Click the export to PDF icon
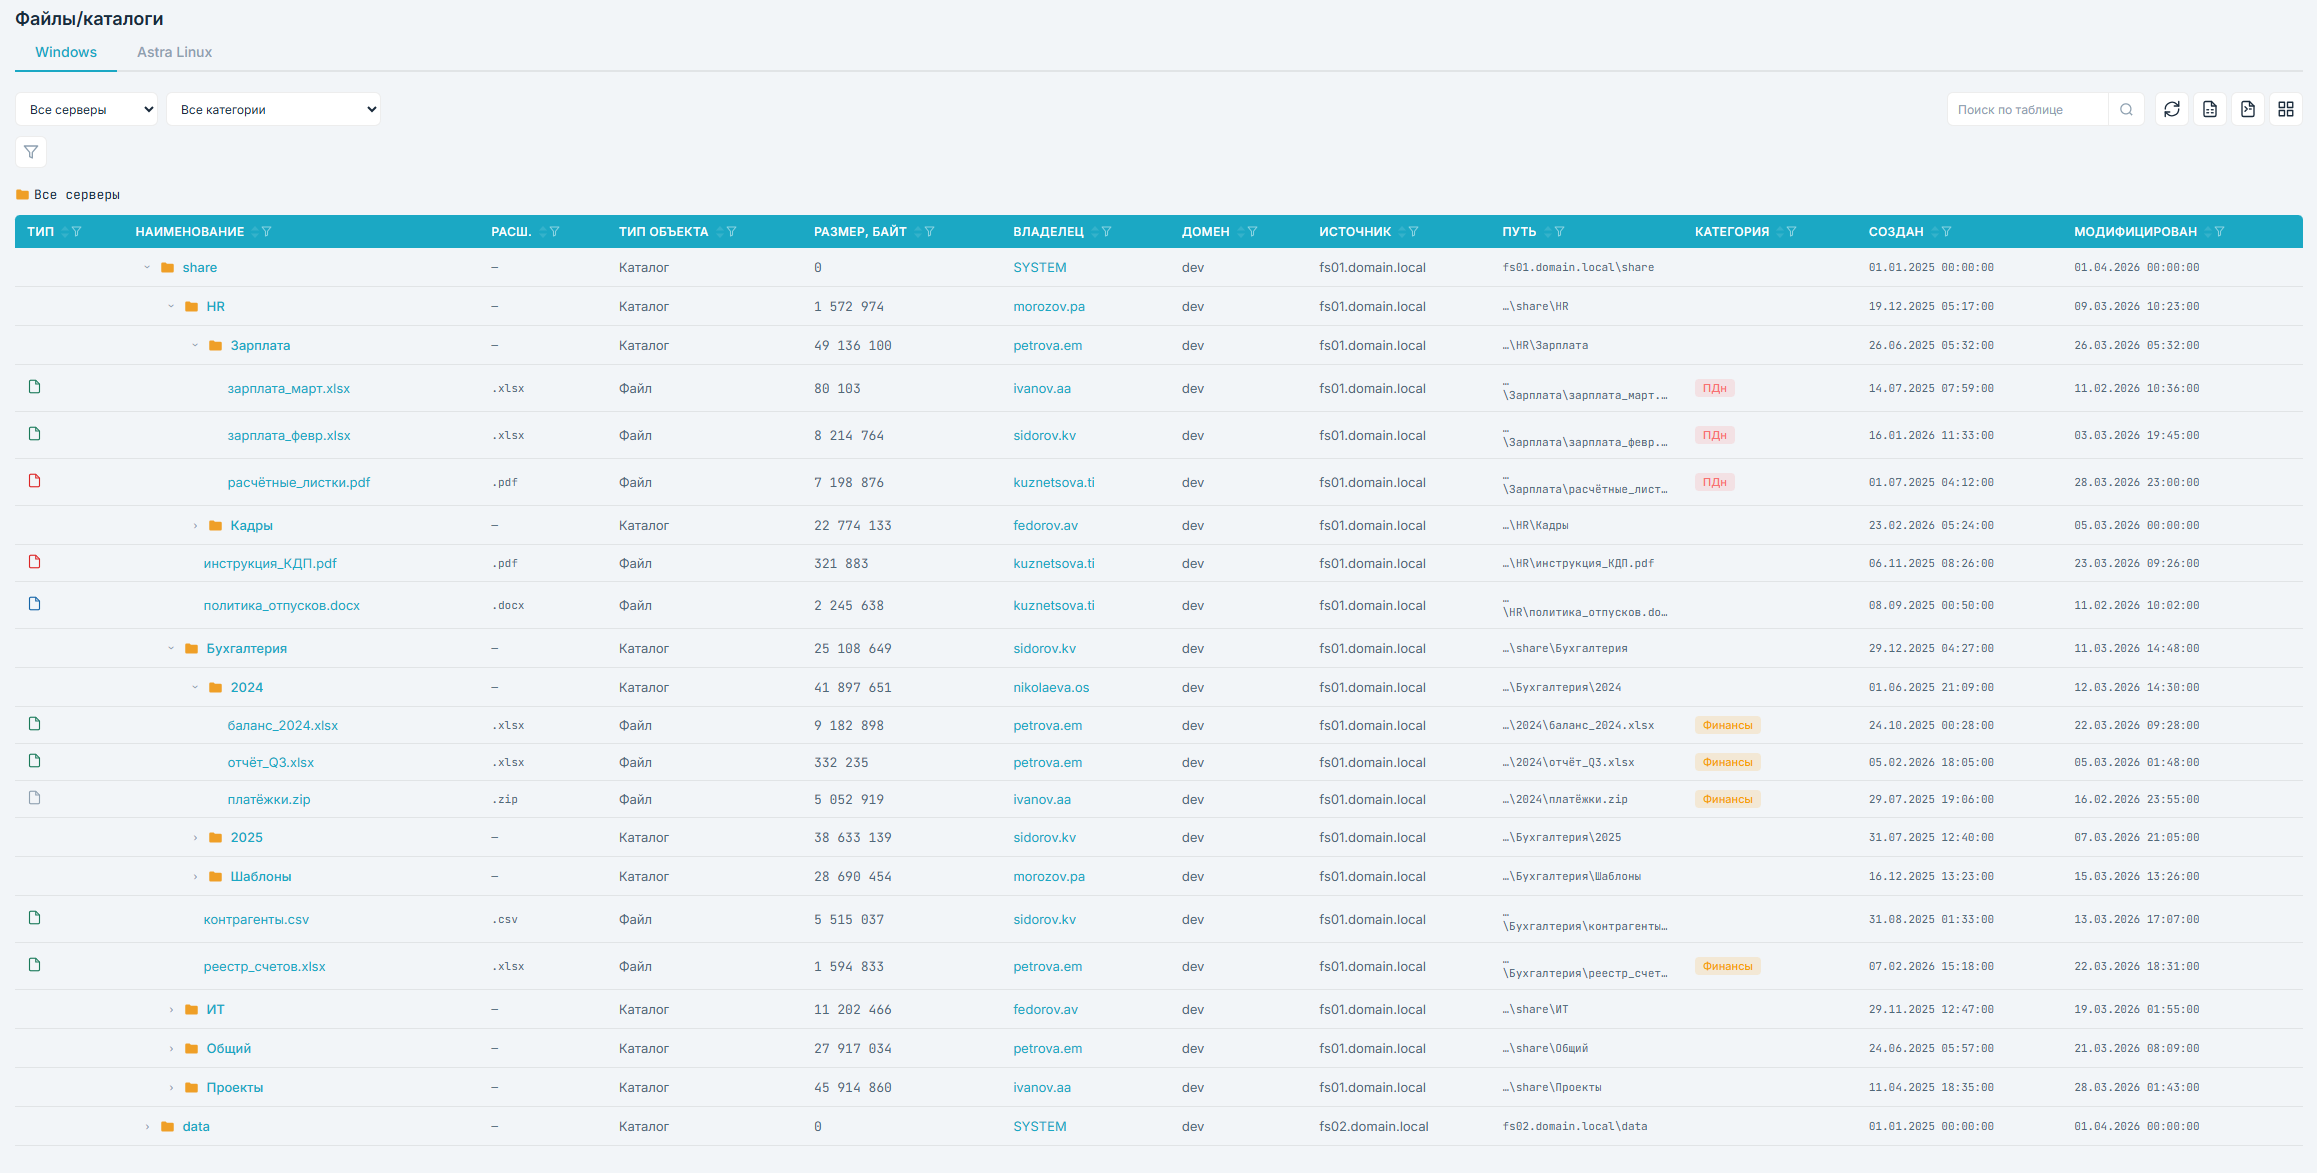The image size is (2317, 1173). pos(2248,109)
